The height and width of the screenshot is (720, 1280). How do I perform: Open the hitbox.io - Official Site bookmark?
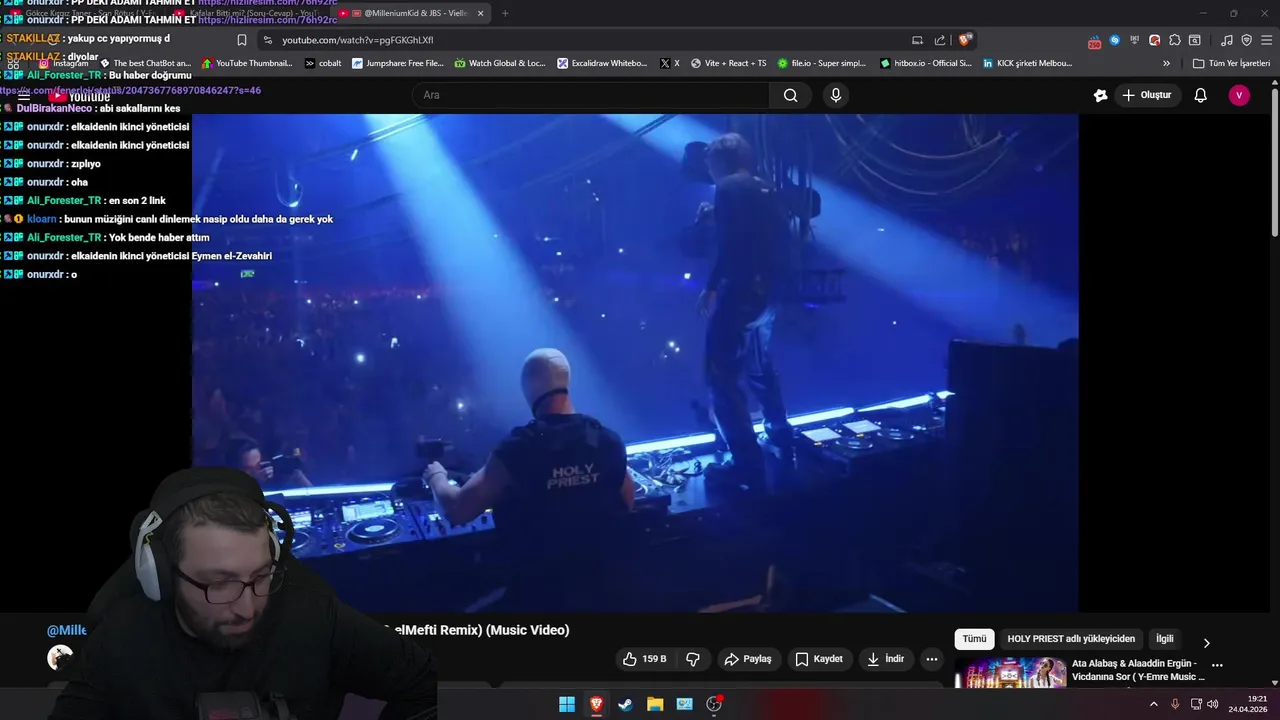point(926,63)
